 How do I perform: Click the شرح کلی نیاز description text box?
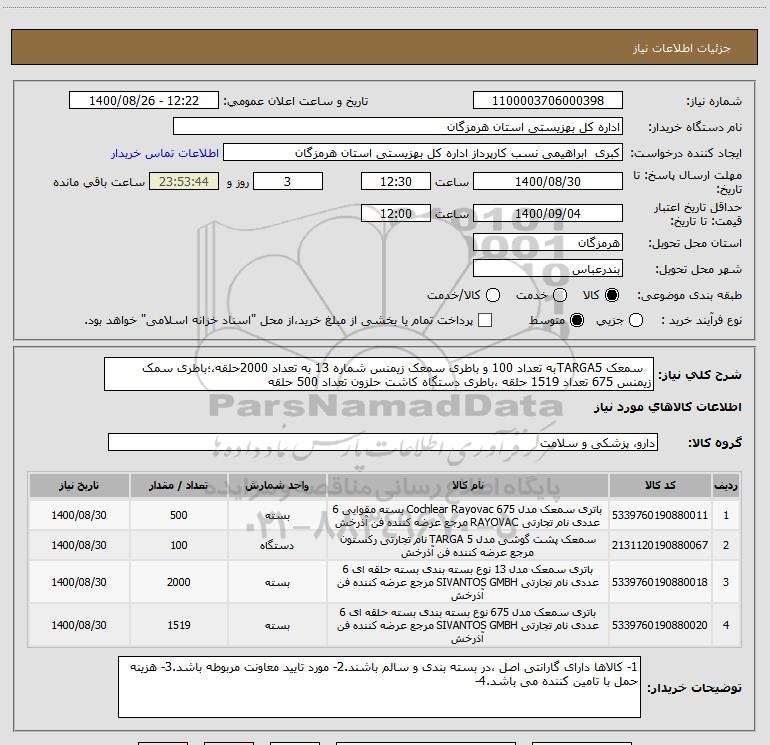[379, 374]
